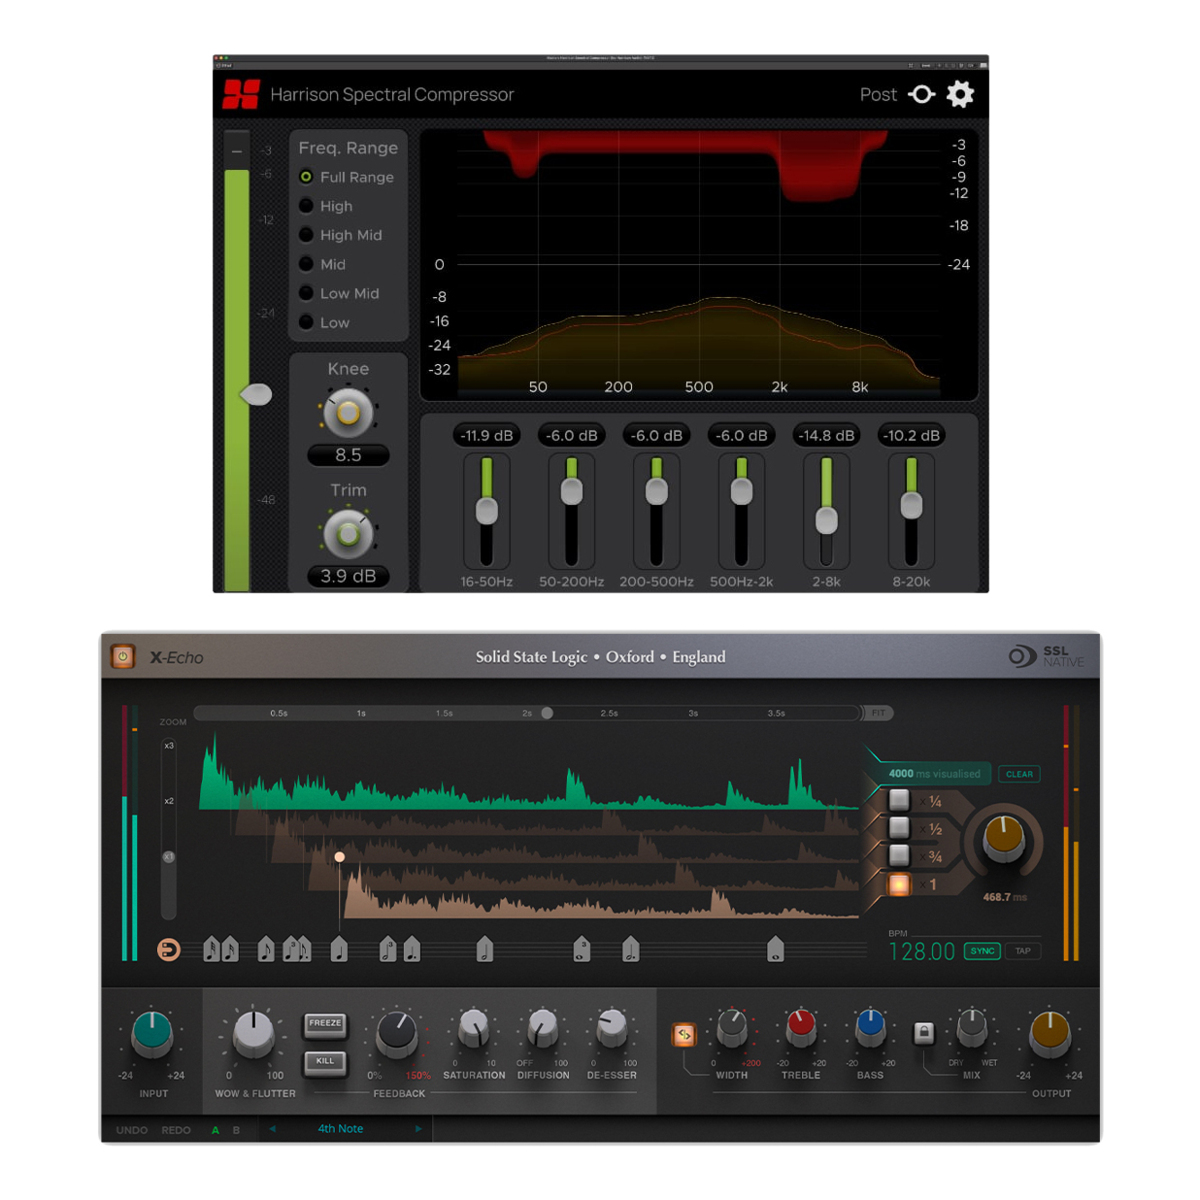Select the High frequency range
This screenshot has width=1200, height=1200.
(326, 206)
